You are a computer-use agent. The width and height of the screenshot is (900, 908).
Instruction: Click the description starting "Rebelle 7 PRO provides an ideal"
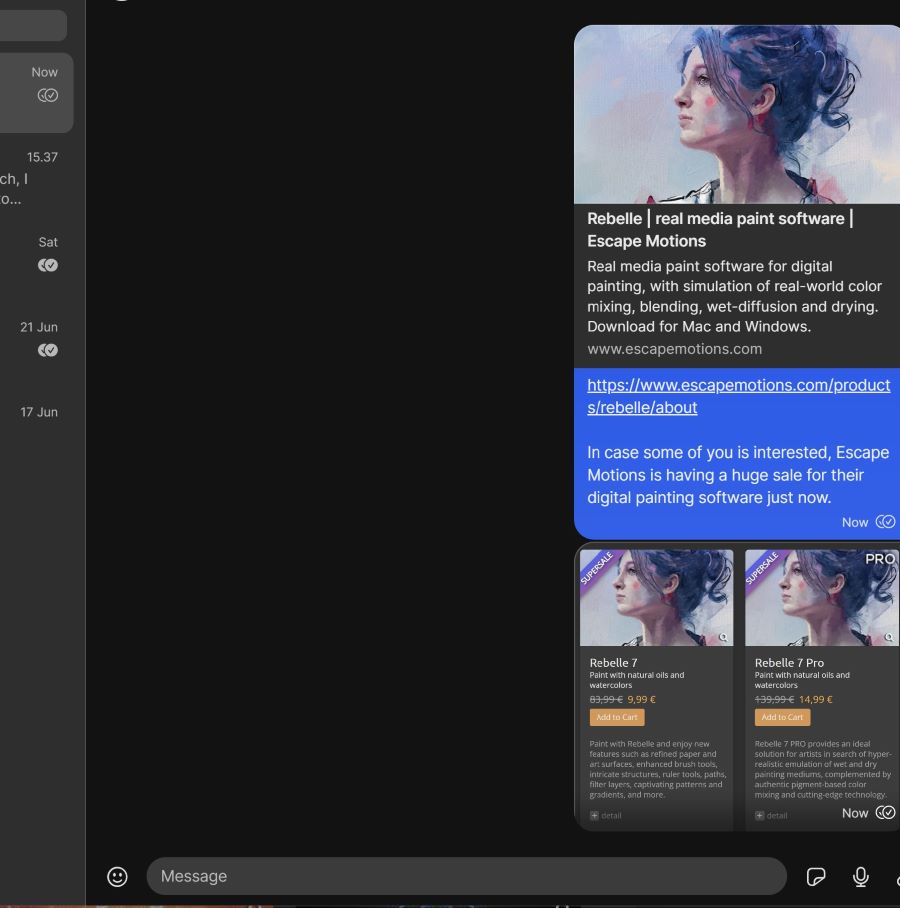point(823,769)
